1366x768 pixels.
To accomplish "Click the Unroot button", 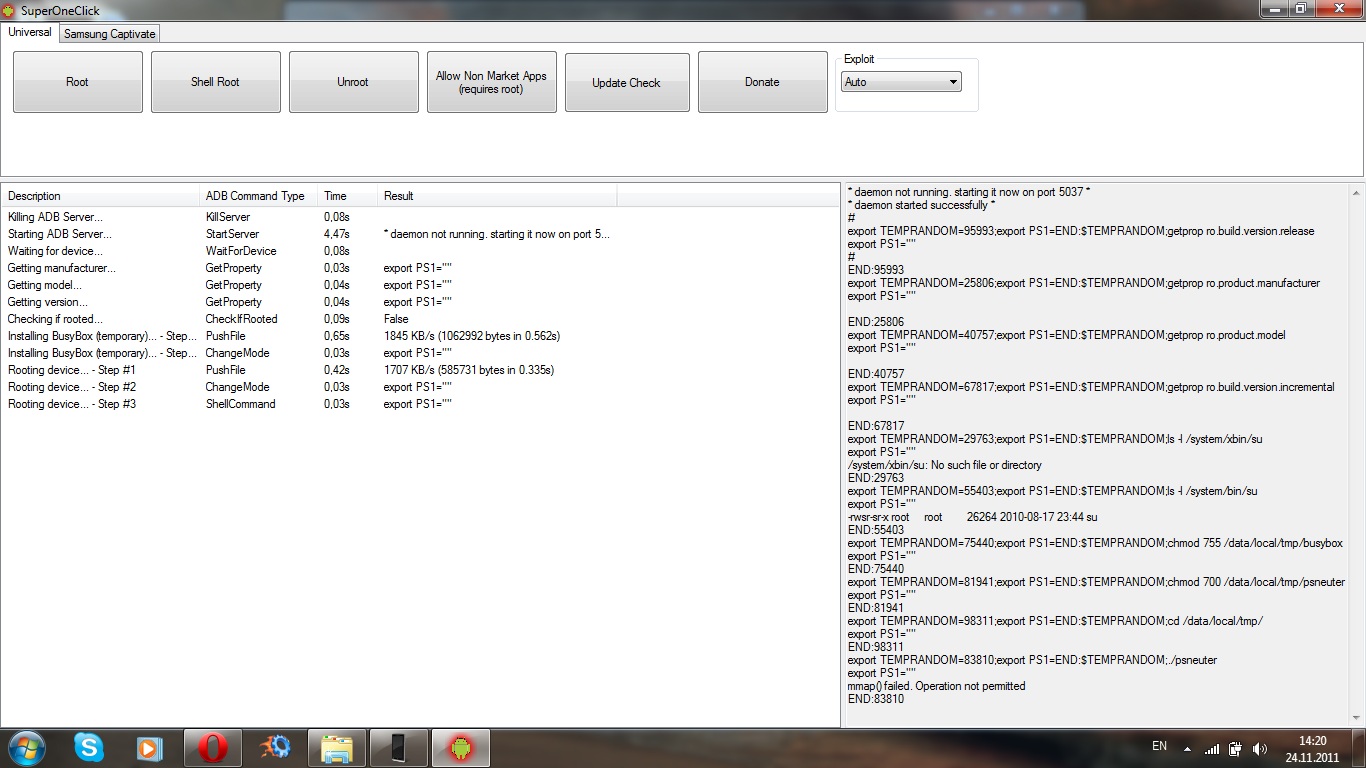I will 353,82.
